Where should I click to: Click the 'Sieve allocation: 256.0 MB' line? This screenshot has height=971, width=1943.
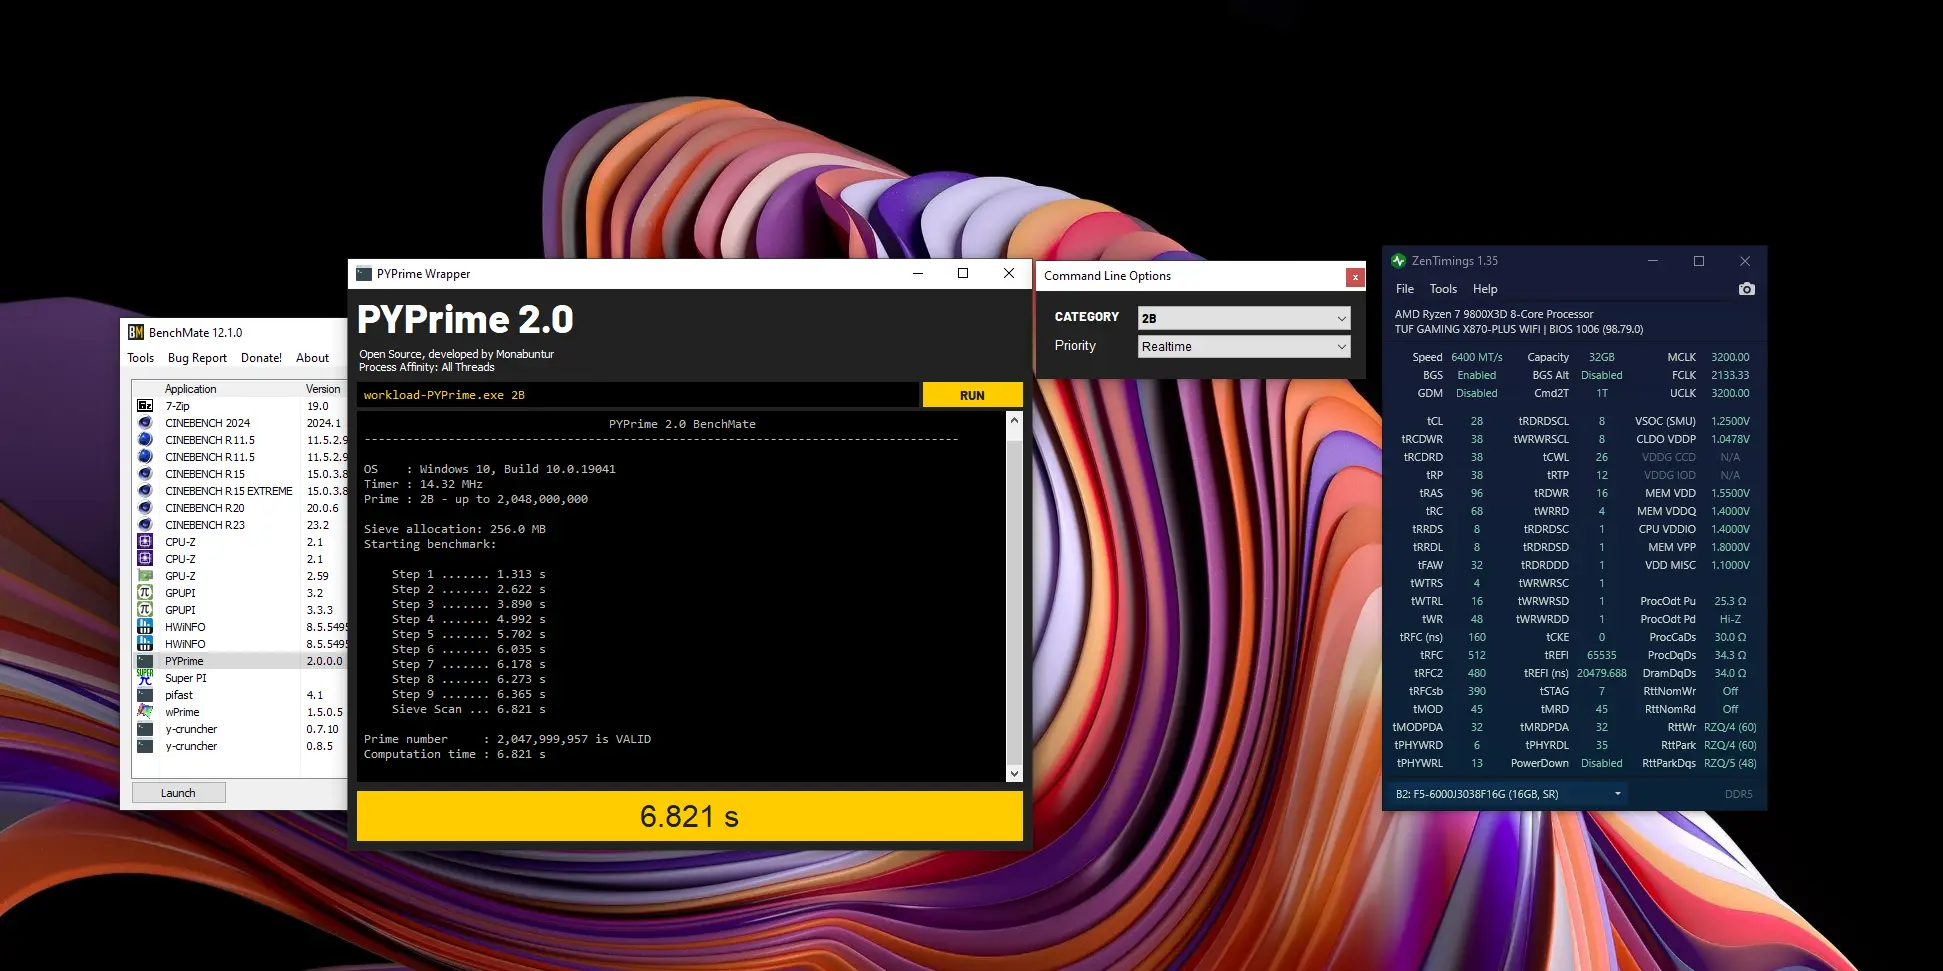coord(455,529)
